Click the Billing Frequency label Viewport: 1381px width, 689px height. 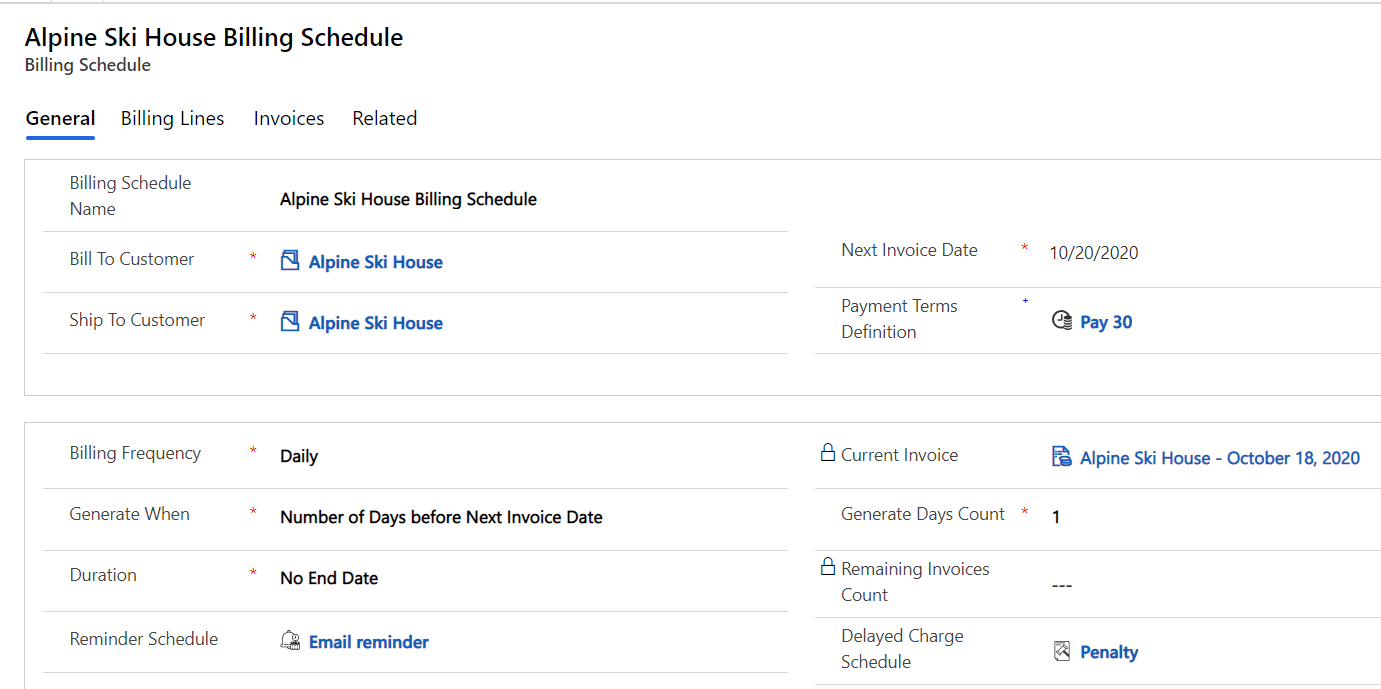coord(135,453)
